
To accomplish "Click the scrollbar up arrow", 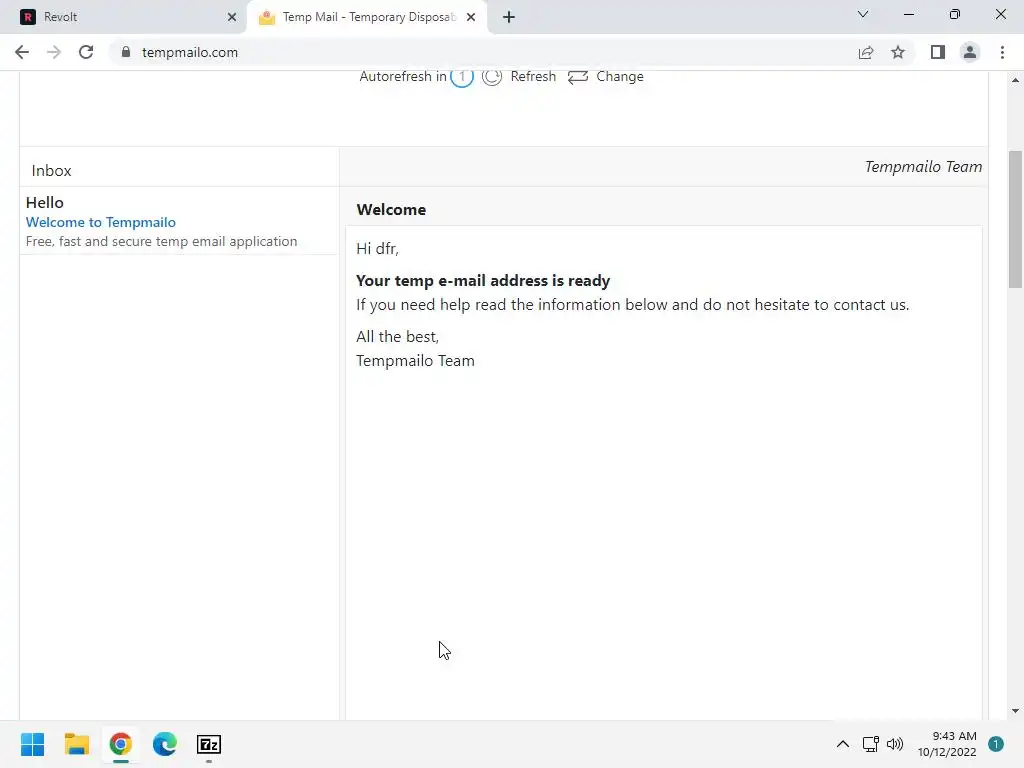I will point(1015,80).
